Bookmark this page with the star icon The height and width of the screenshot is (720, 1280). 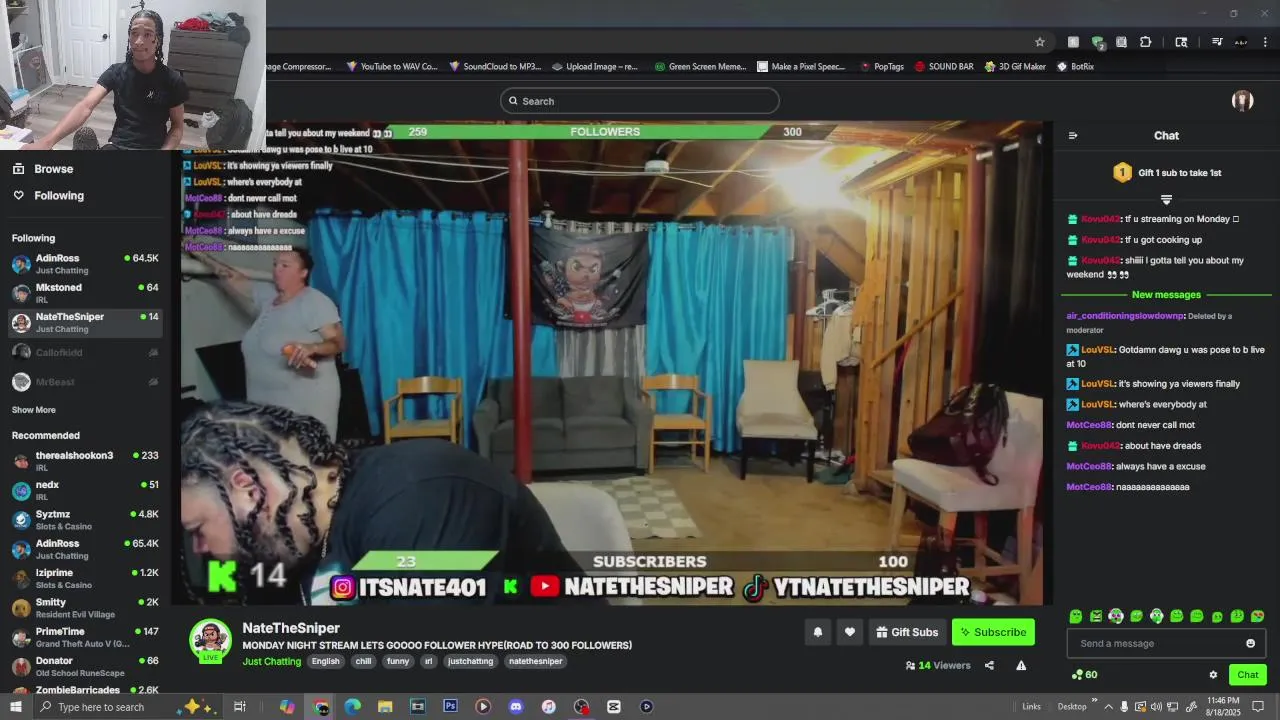(x=1040, y=42)
